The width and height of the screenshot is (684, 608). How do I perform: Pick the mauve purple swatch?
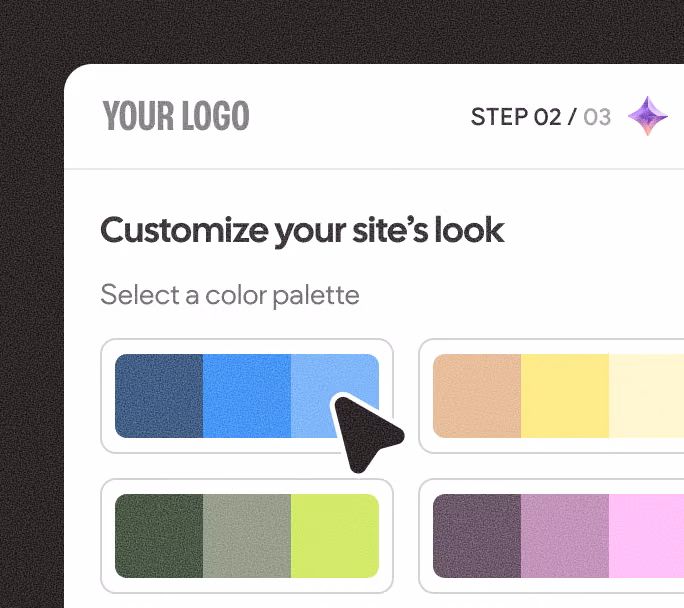click(565, 536)
